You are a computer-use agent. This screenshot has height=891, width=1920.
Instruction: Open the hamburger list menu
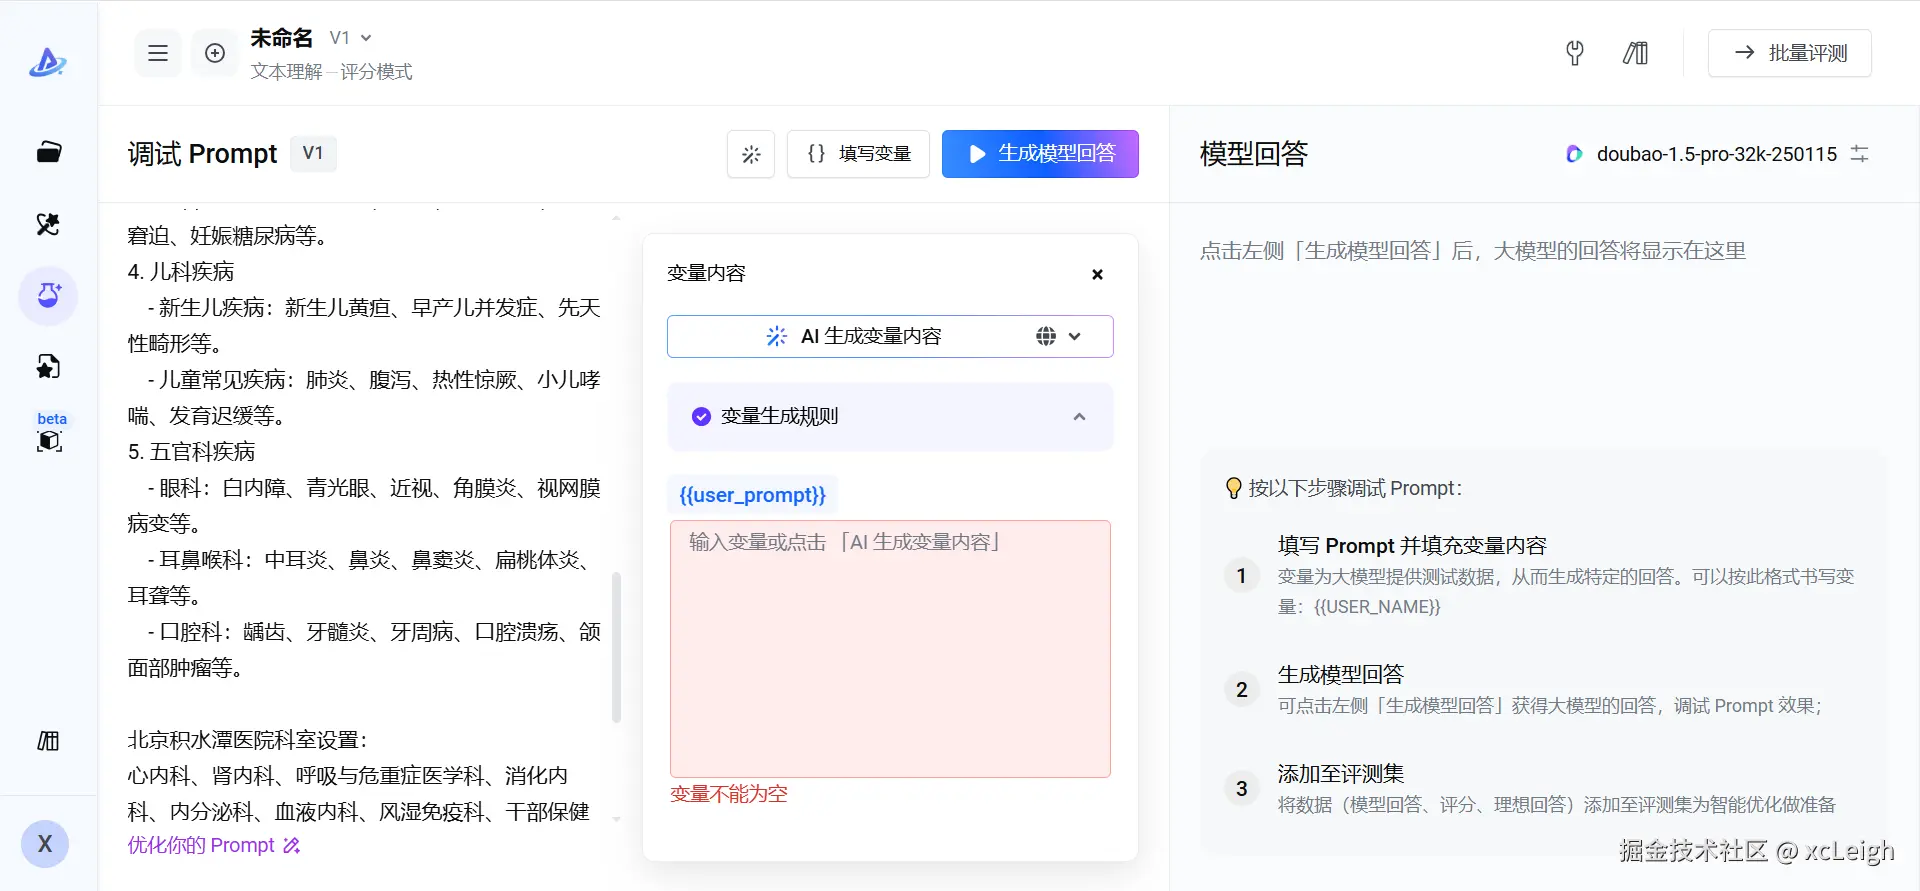click(x=158, y=53)
